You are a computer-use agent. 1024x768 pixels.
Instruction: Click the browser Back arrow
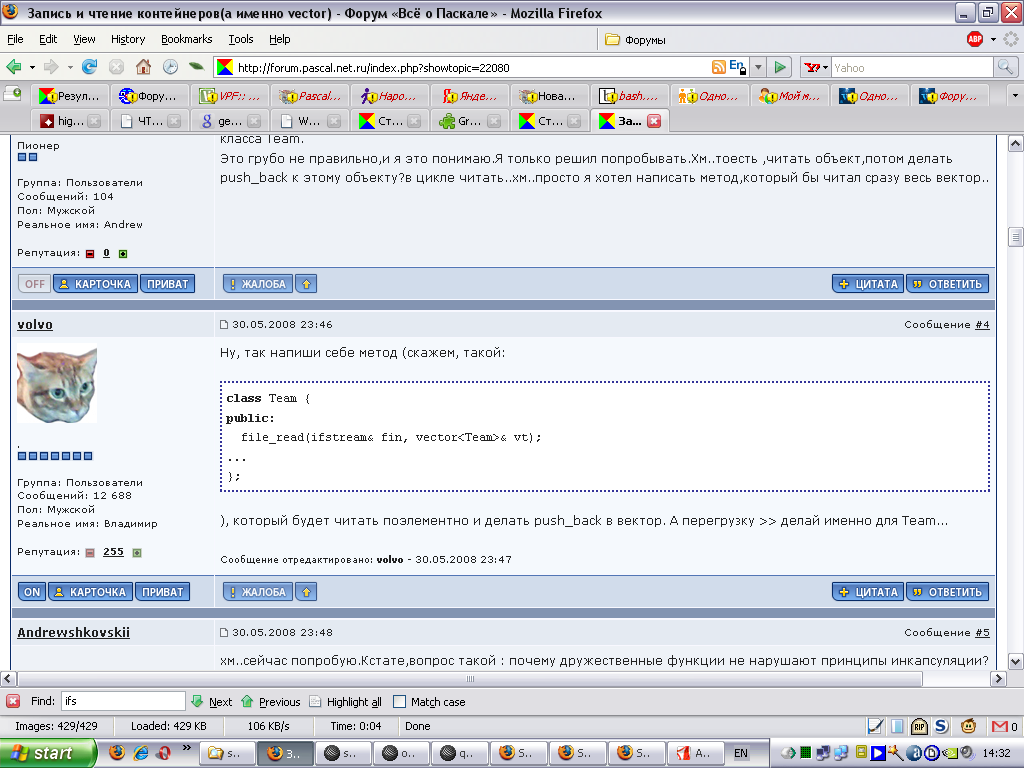coord(14,67)
